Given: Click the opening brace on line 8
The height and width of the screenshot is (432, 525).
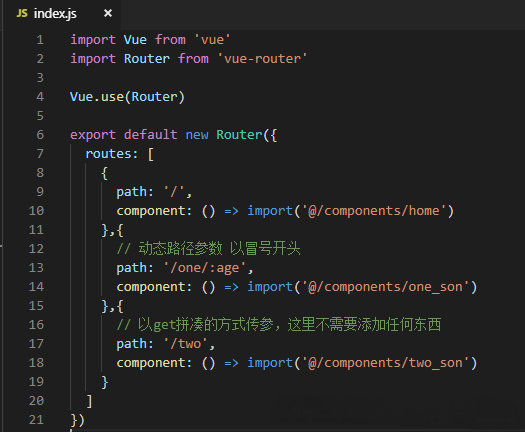Looking at the screenshot, I should pyautogui.click(x=104, y=173).
